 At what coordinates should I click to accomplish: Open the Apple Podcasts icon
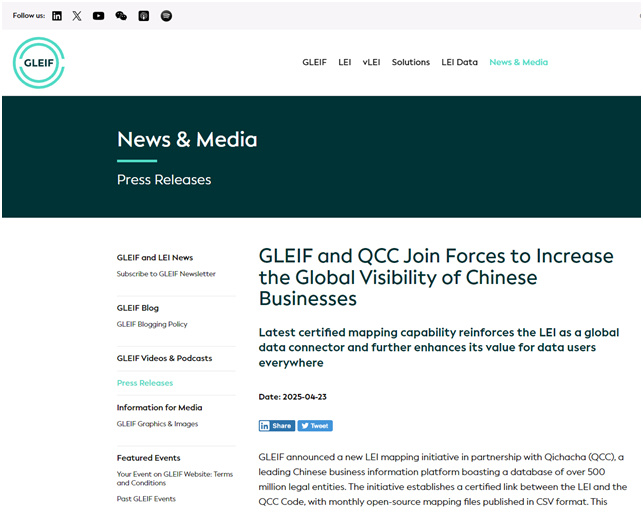(144, 16)
